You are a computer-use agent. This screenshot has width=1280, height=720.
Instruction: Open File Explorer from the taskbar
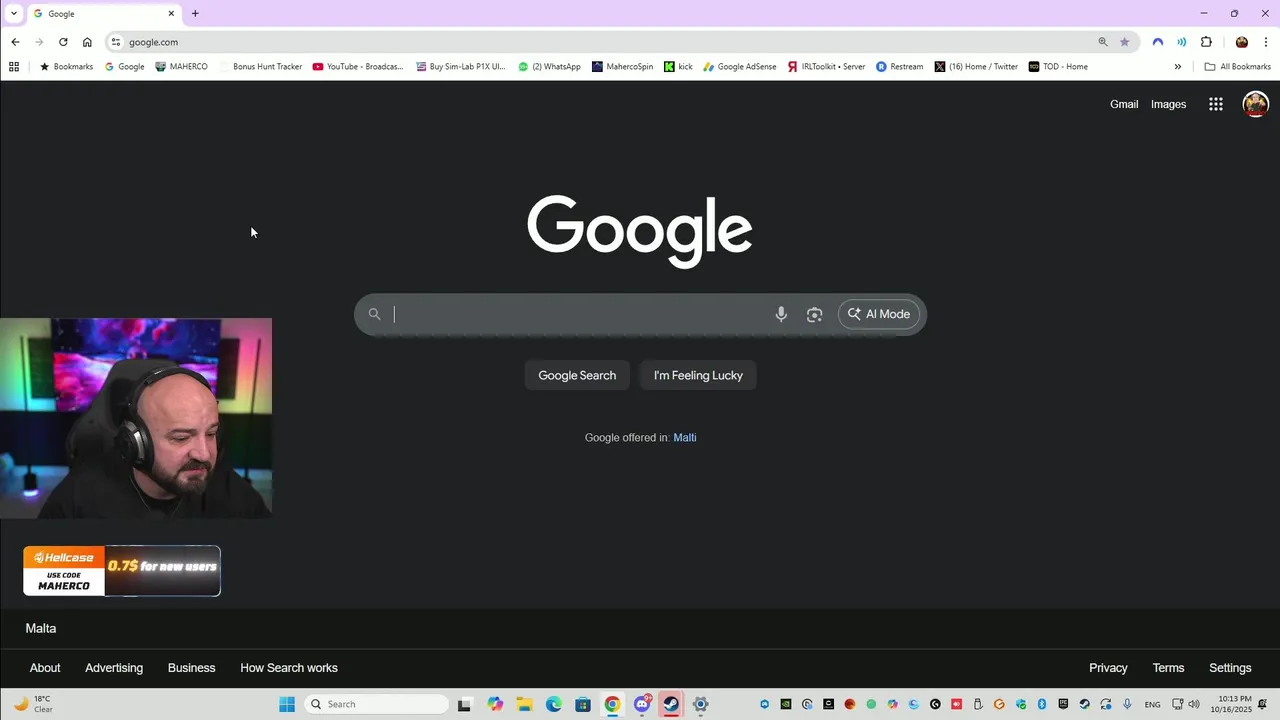[x=524, y=704]
